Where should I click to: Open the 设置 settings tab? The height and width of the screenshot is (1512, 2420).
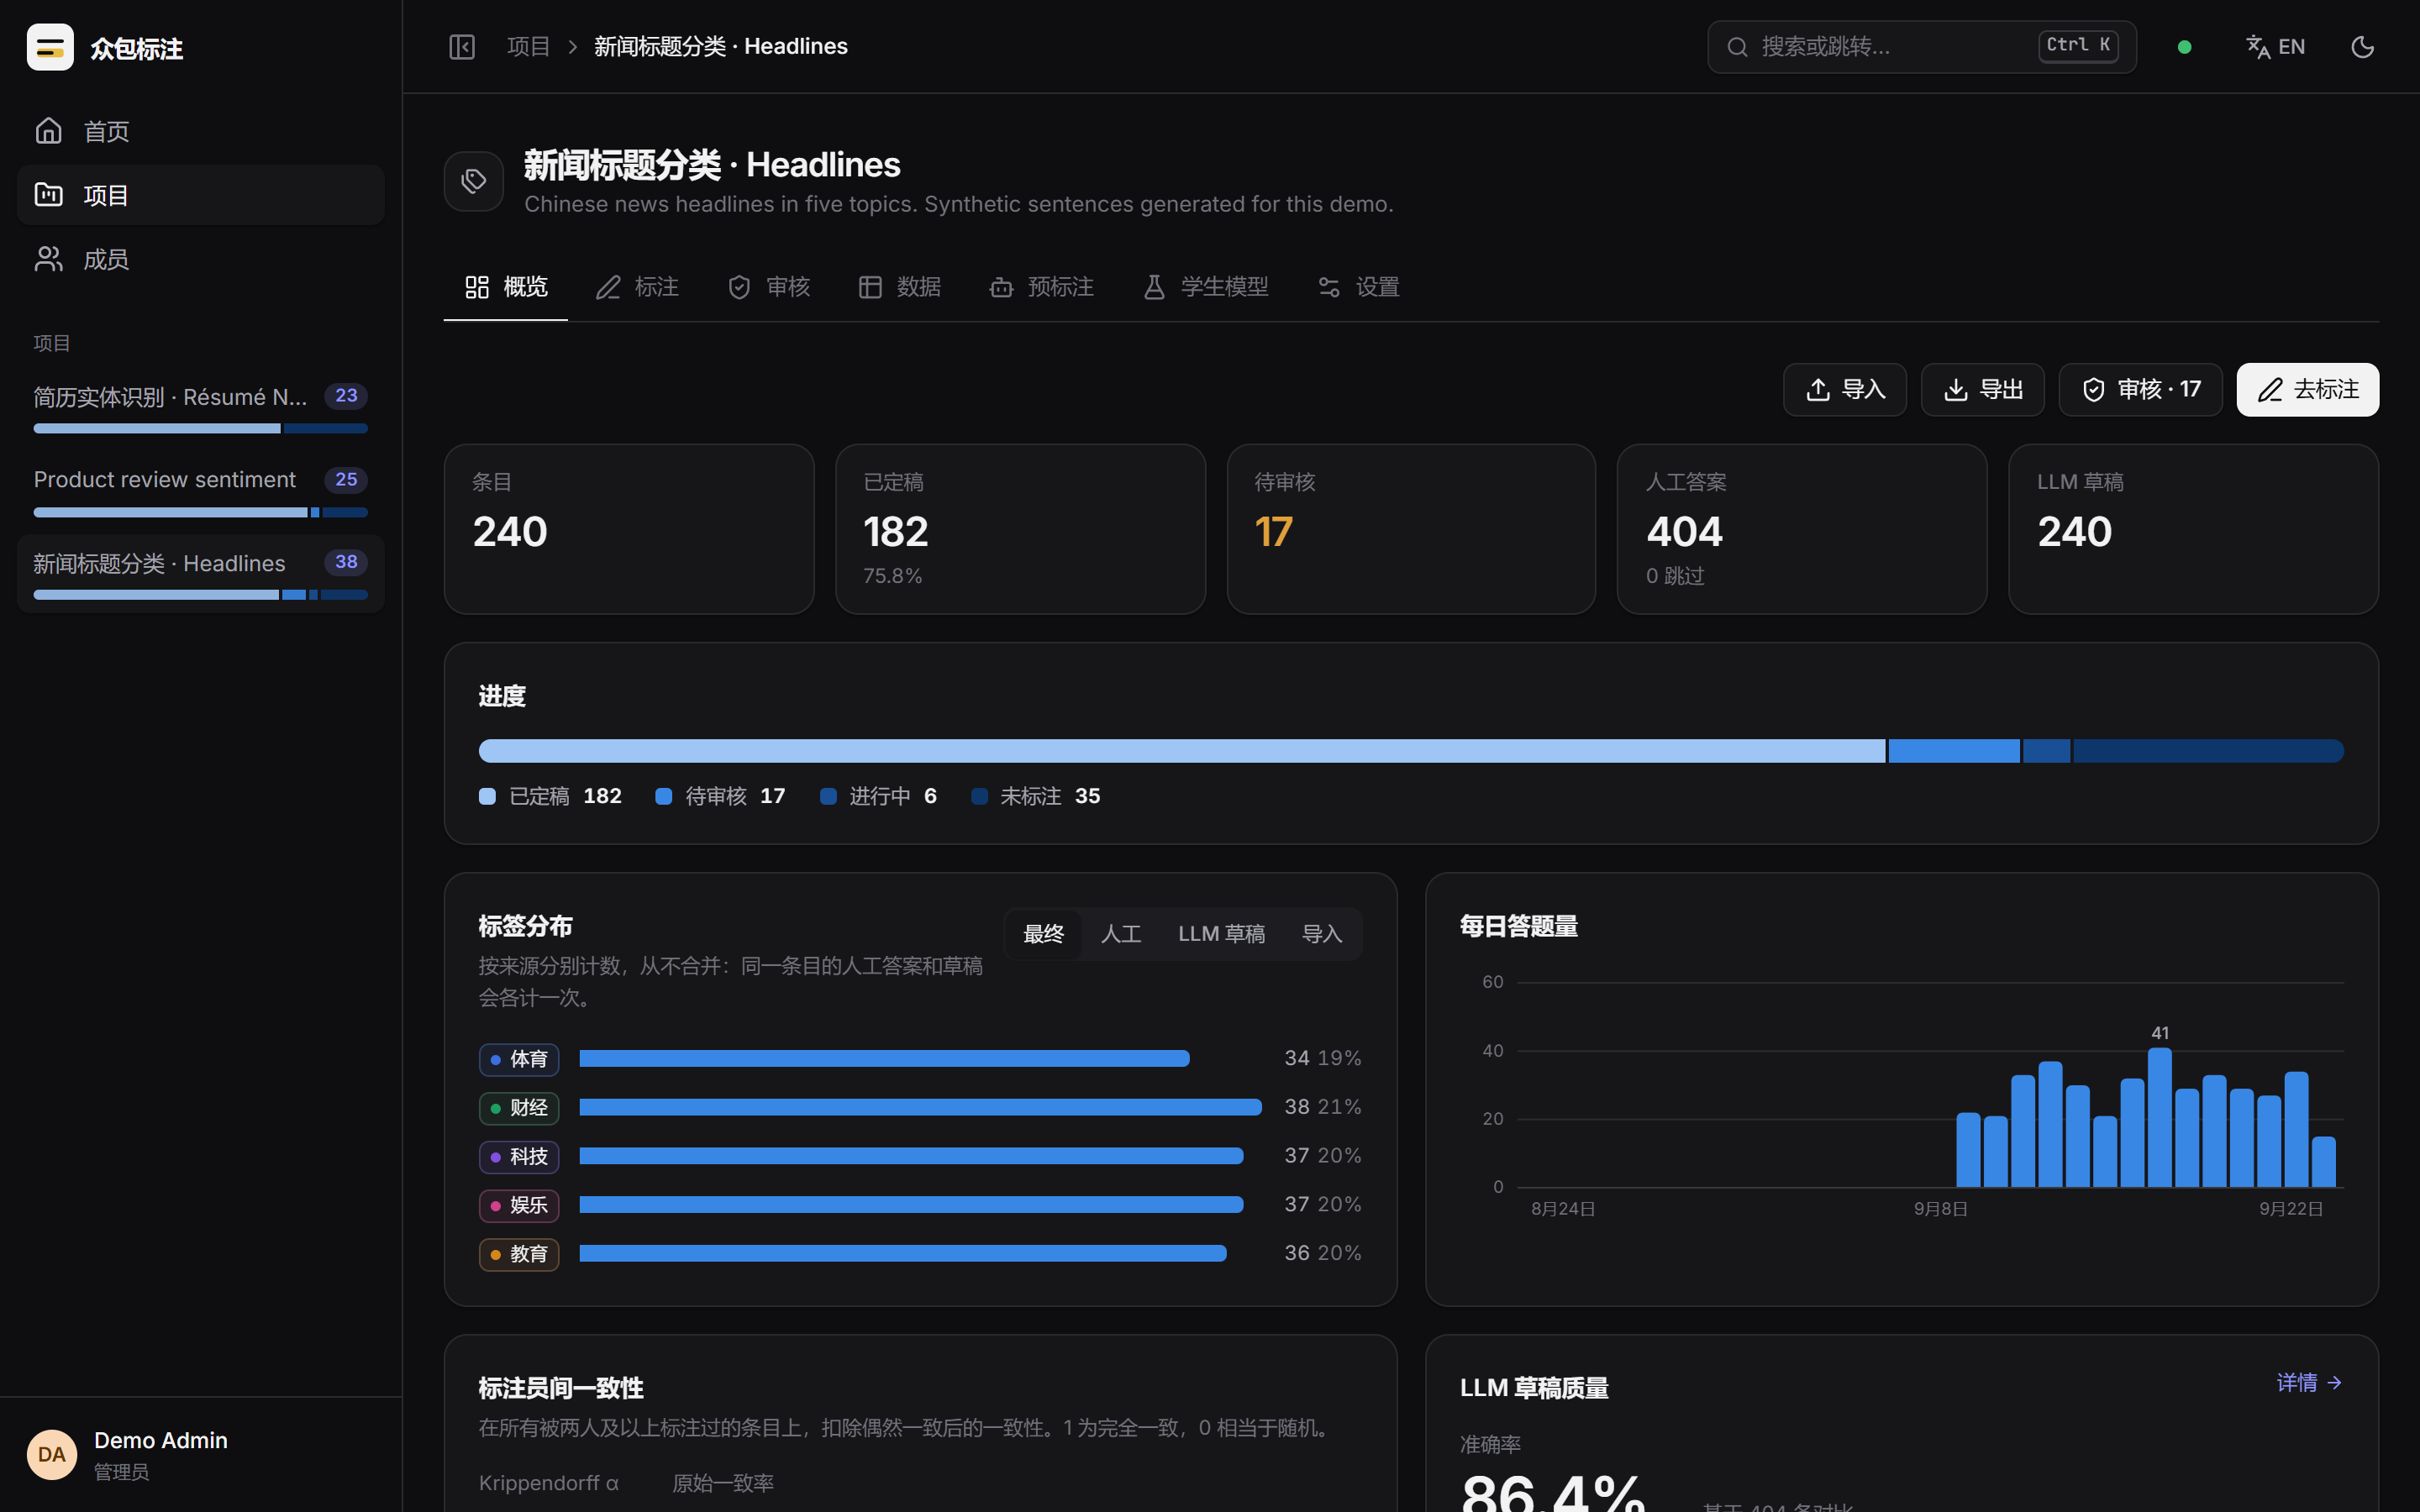[x=1358, y=287]
